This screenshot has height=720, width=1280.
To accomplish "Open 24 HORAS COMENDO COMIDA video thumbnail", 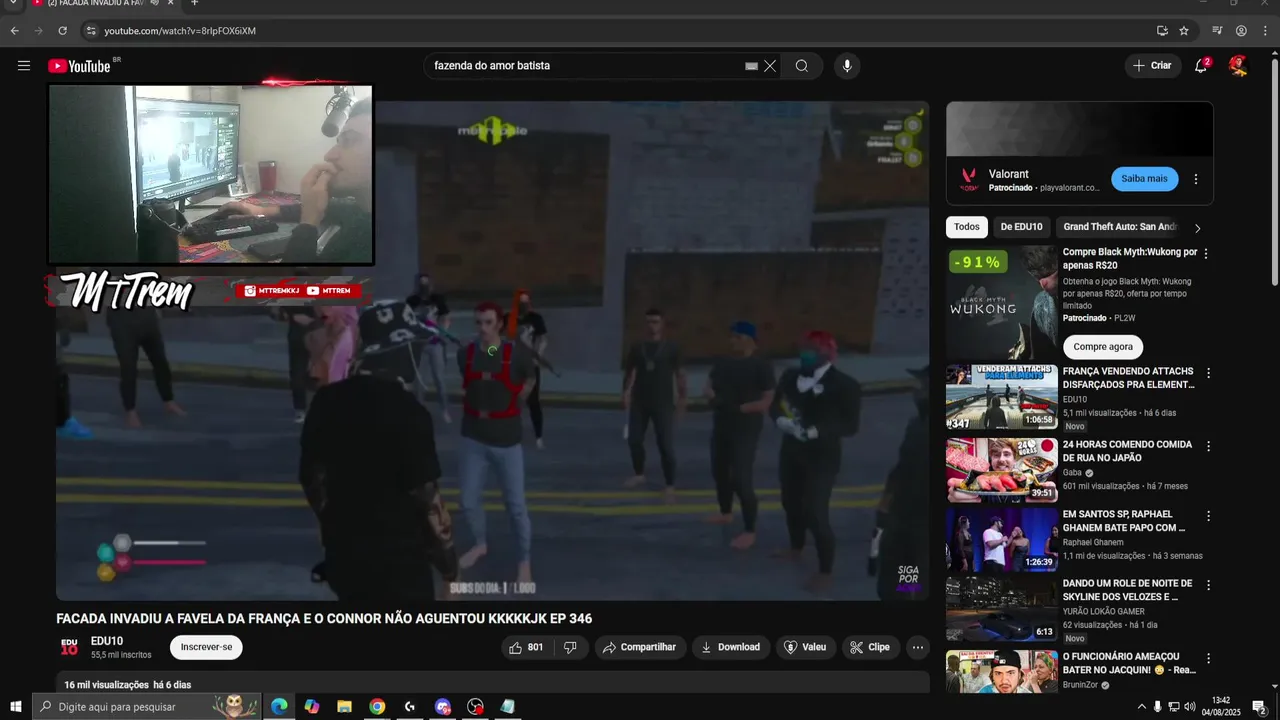I will click(1002, 470).
